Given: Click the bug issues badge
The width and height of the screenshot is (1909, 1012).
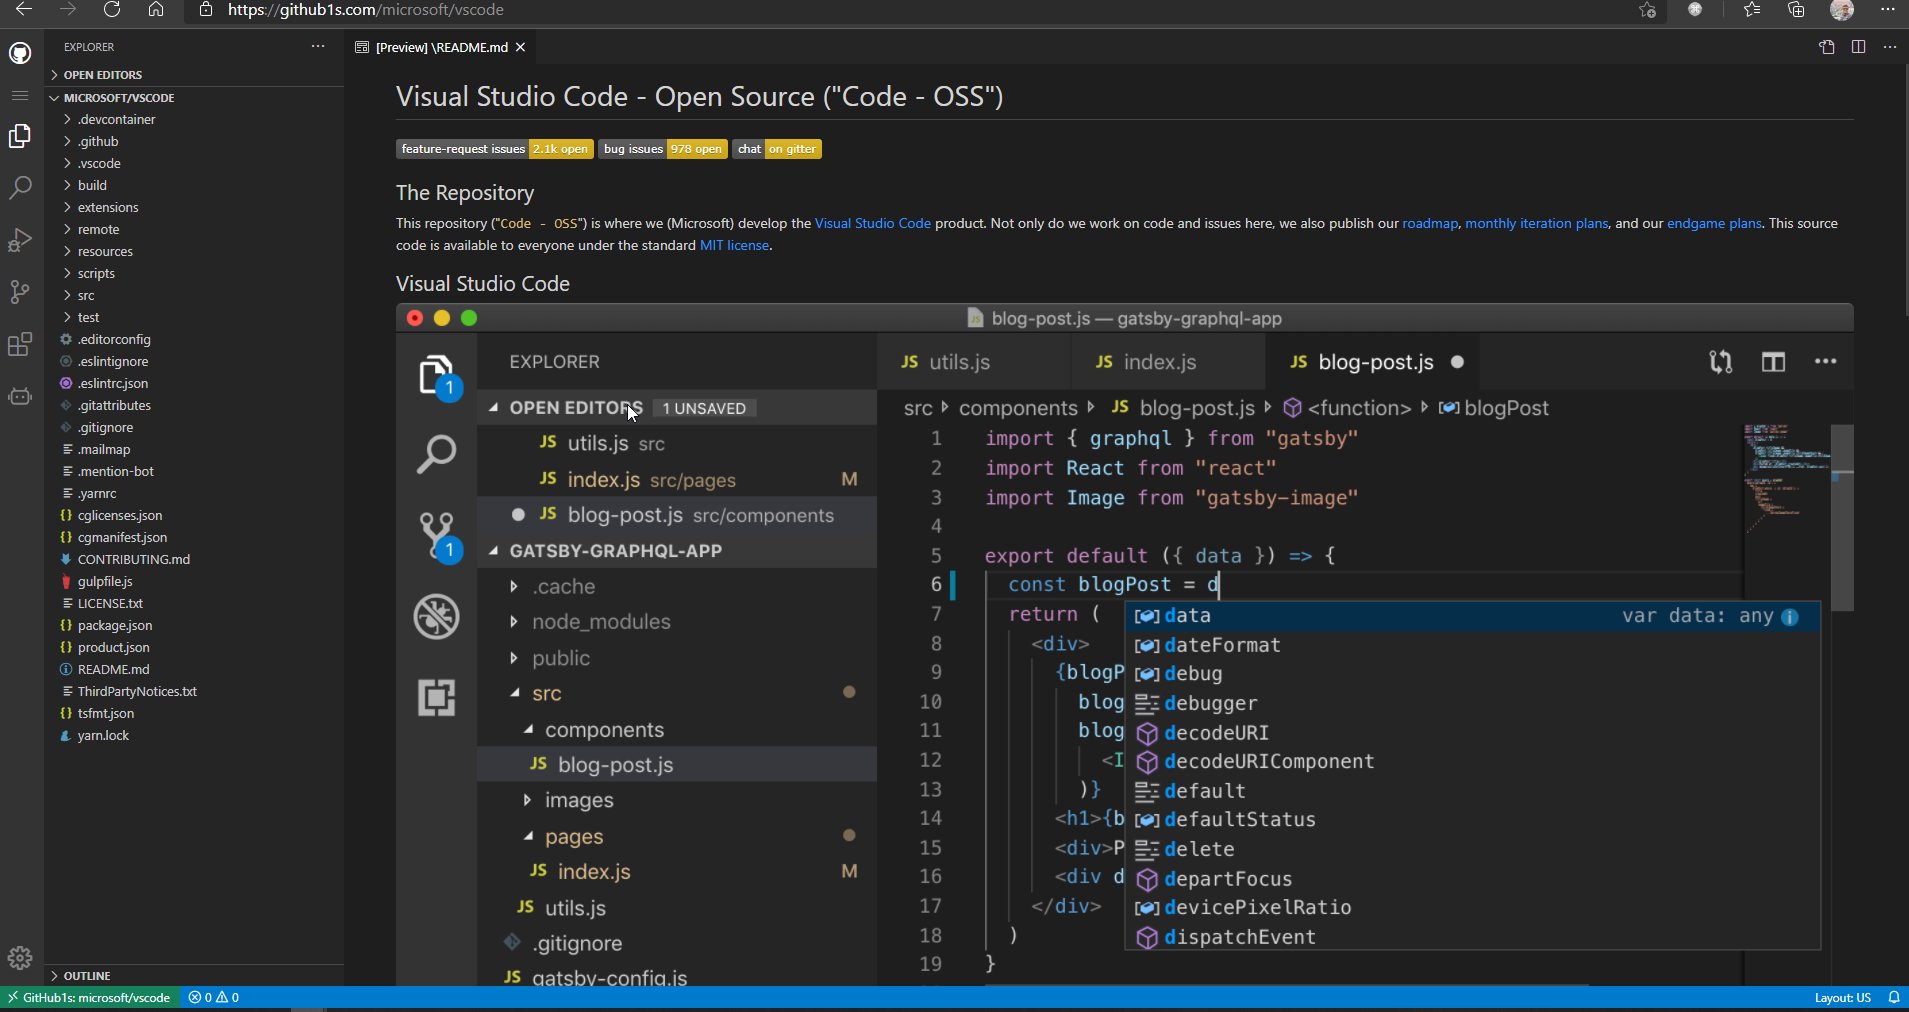Looking at the screenshot, I should pos(663,149).
